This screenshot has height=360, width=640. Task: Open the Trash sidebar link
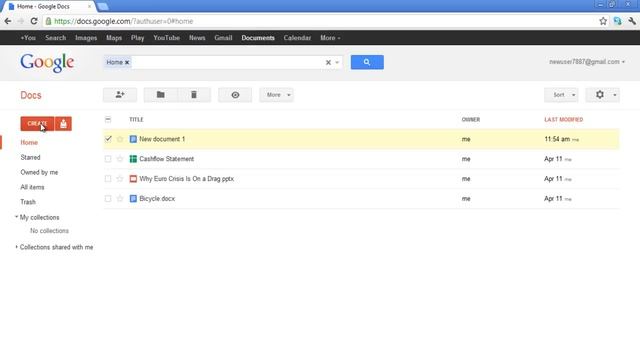28,202
